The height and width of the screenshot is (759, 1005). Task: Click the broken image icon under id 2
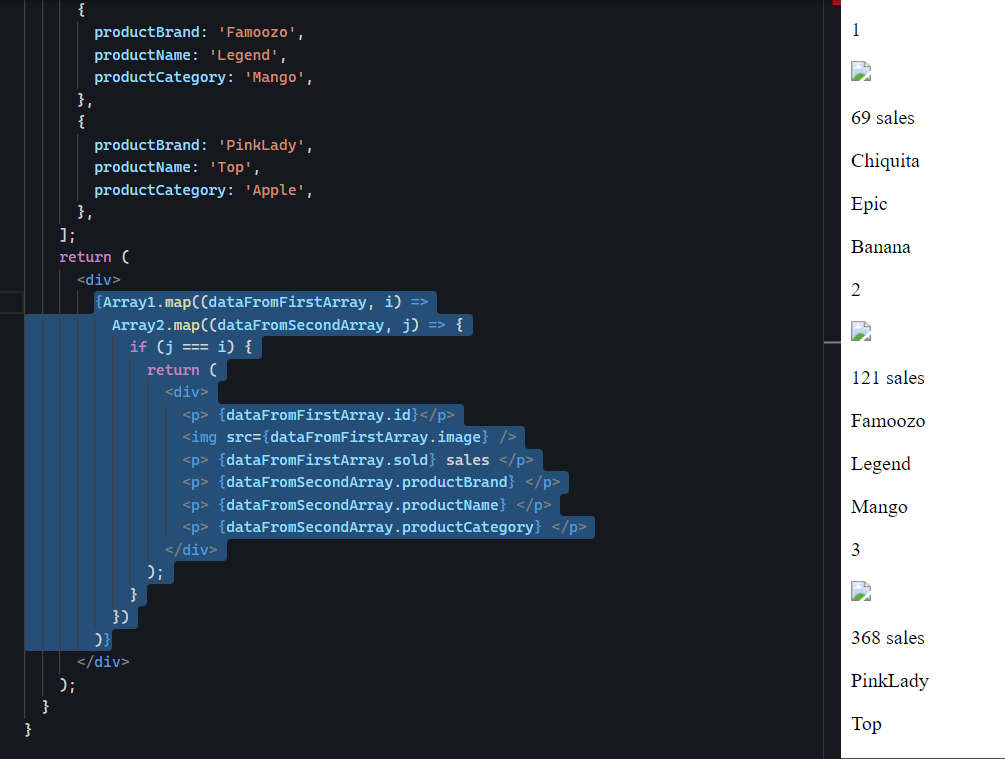(x=861, y=331)
